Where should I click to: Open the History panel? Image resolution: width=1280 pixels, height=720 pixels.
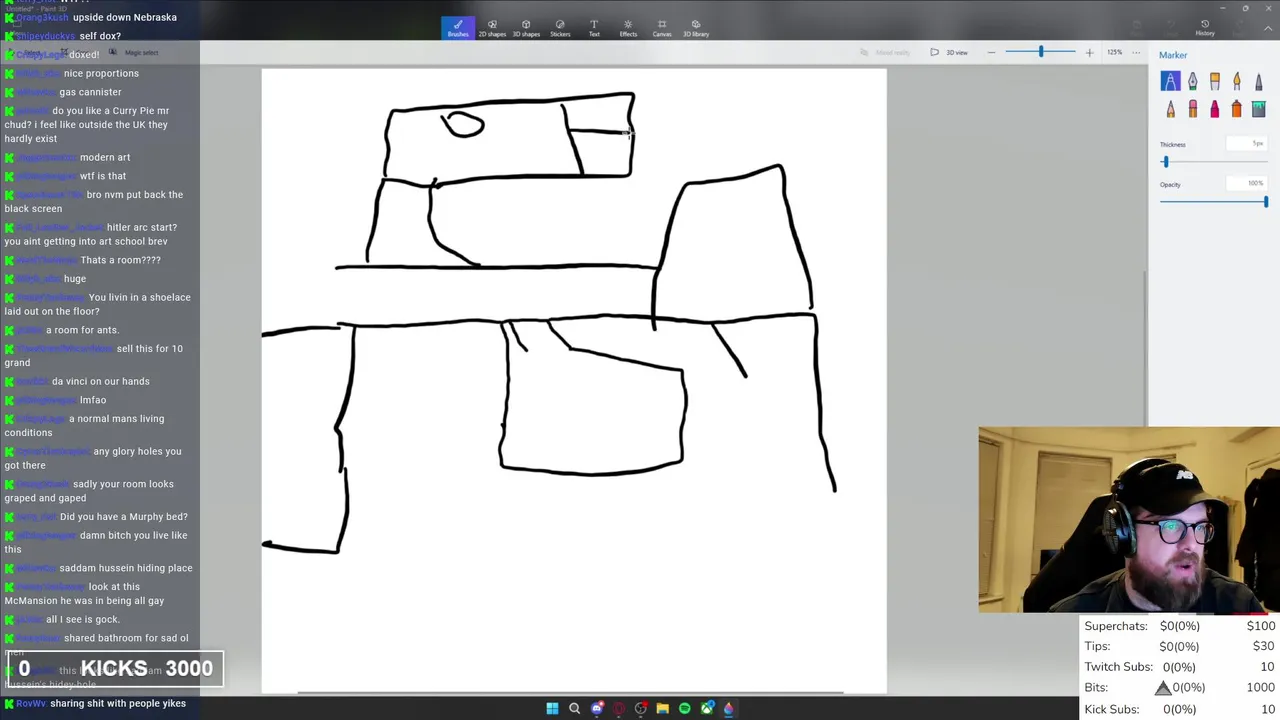point(1205,28)
